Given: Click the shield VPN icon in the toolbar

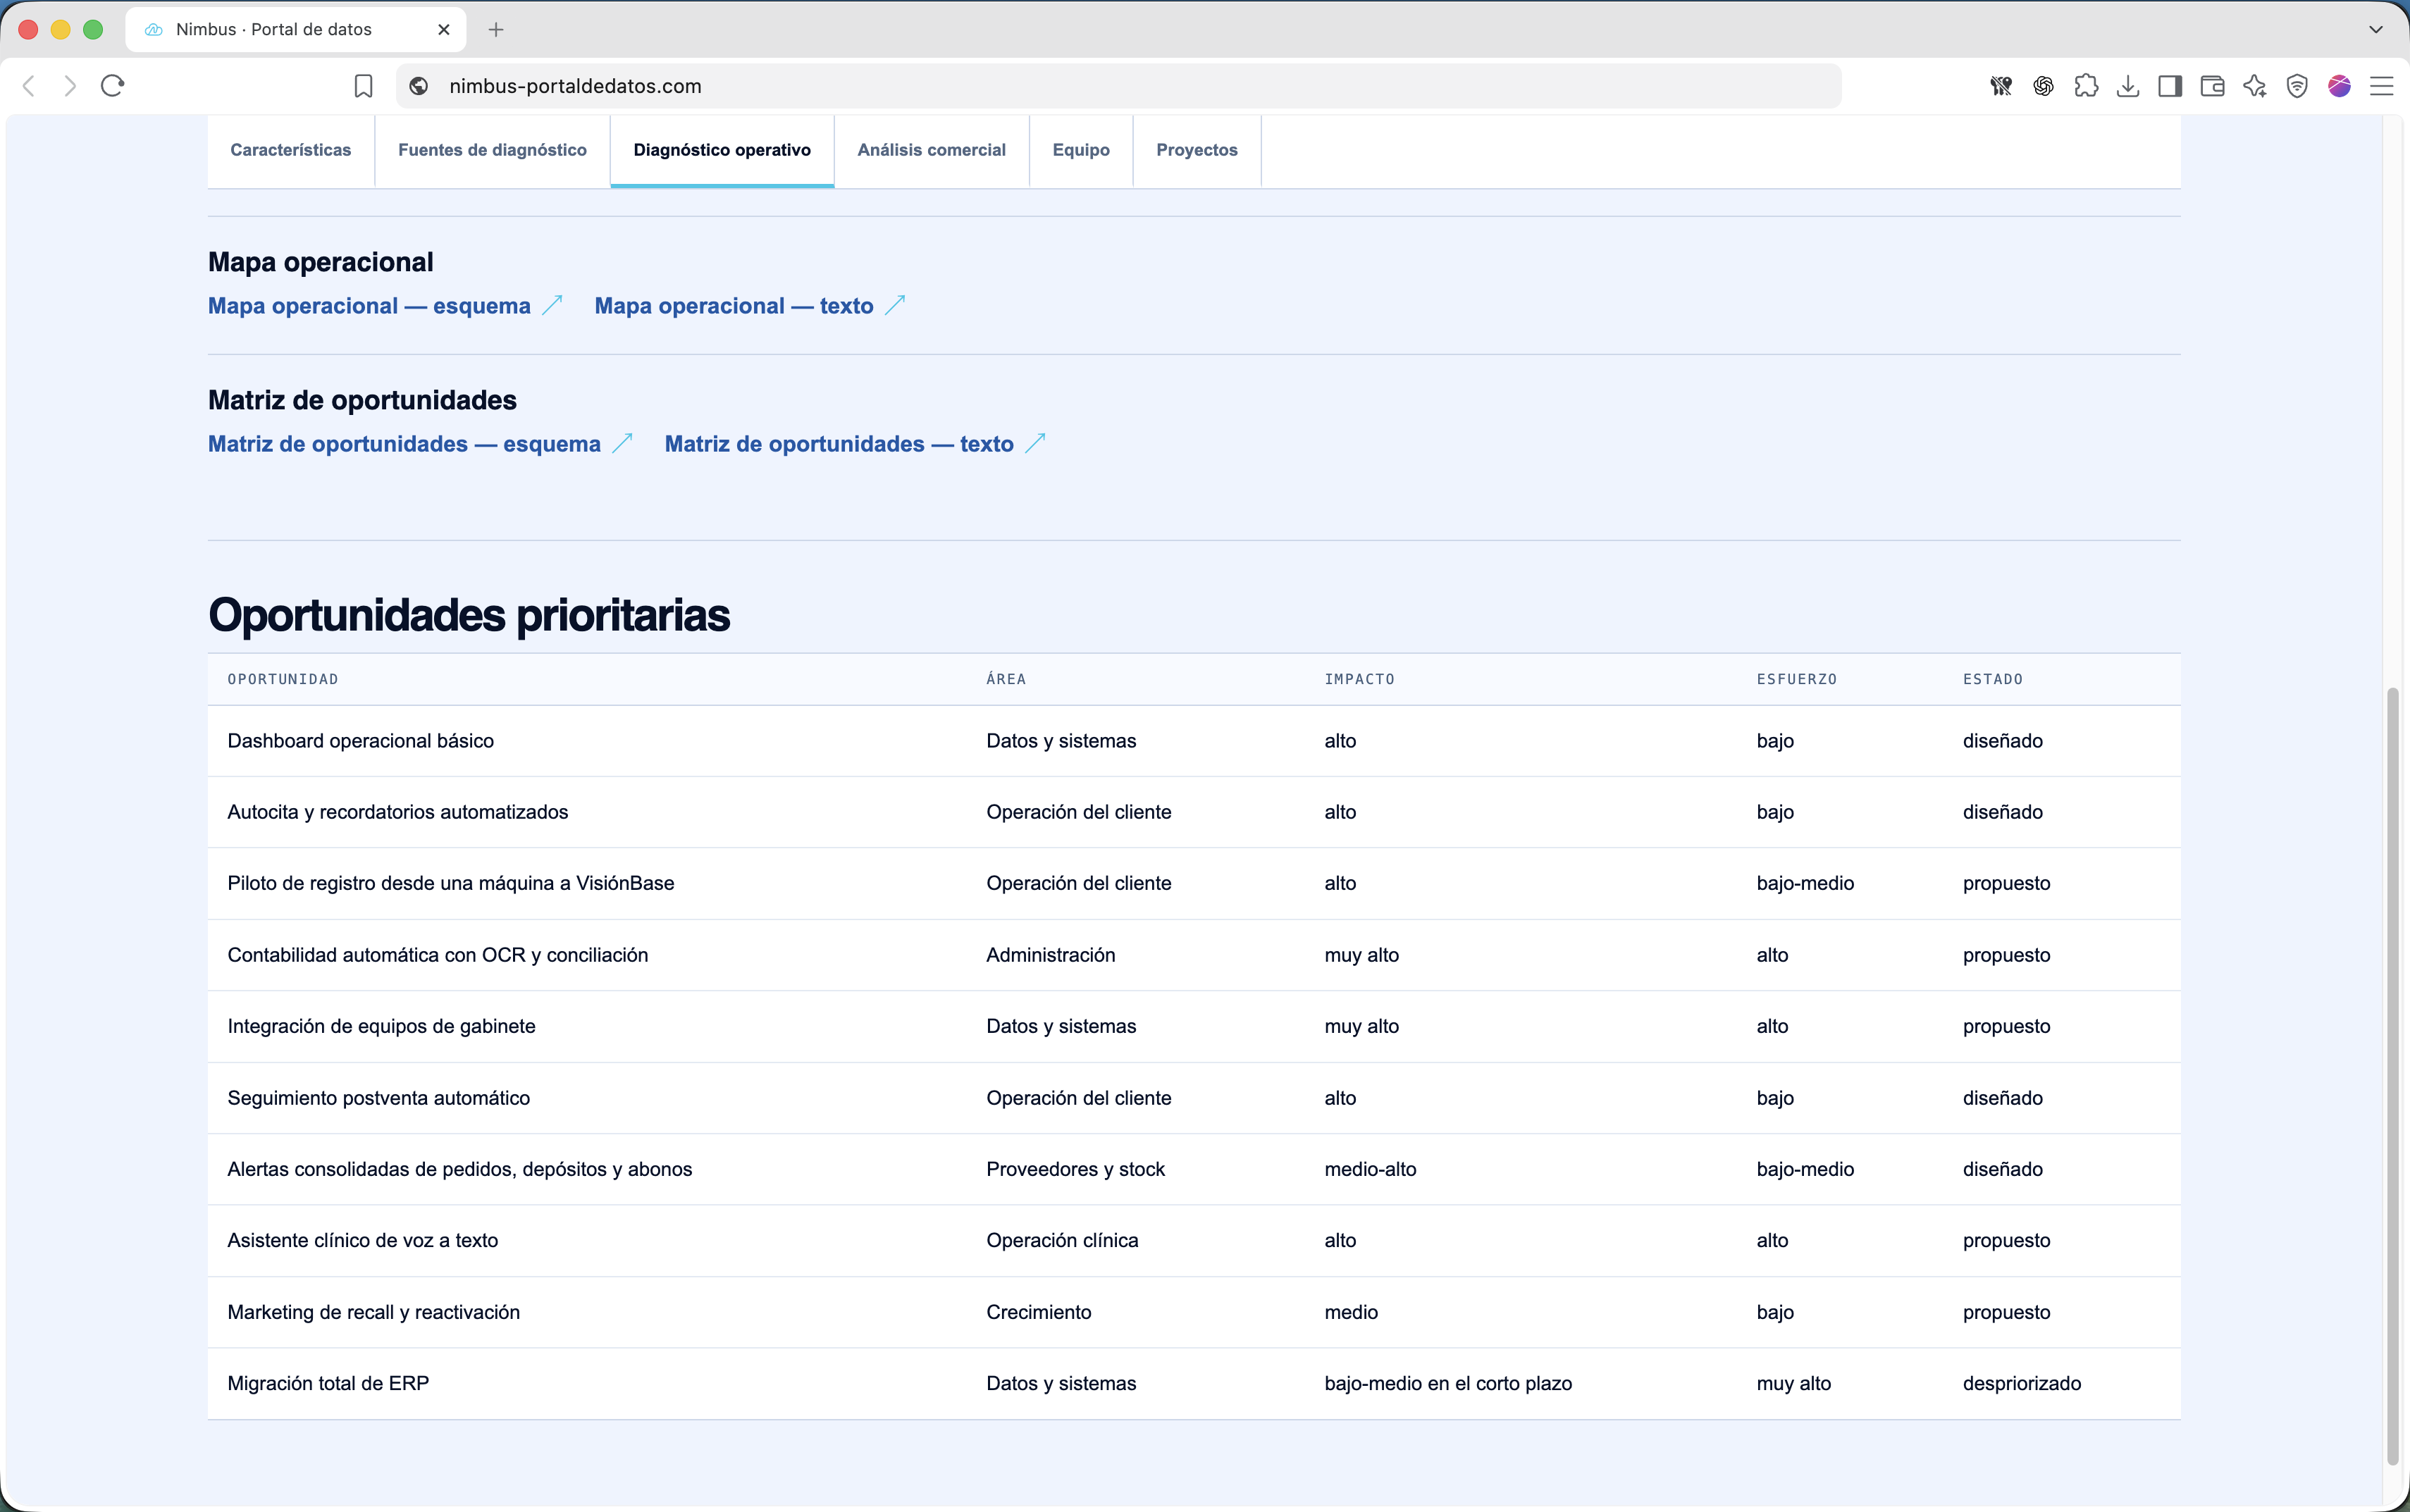Looking at the screenshot, I should point(2297,86).
